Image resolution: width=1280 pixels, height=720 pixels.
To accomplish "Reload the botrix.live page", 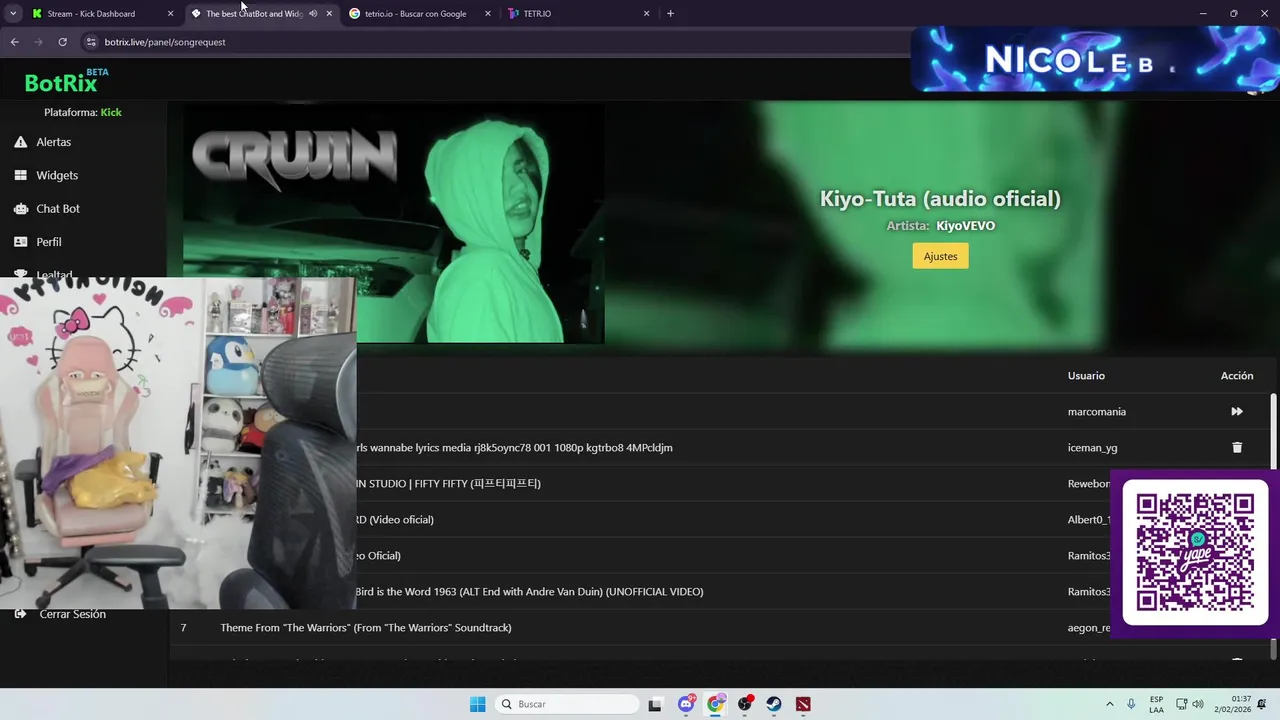I will point(62,42).
